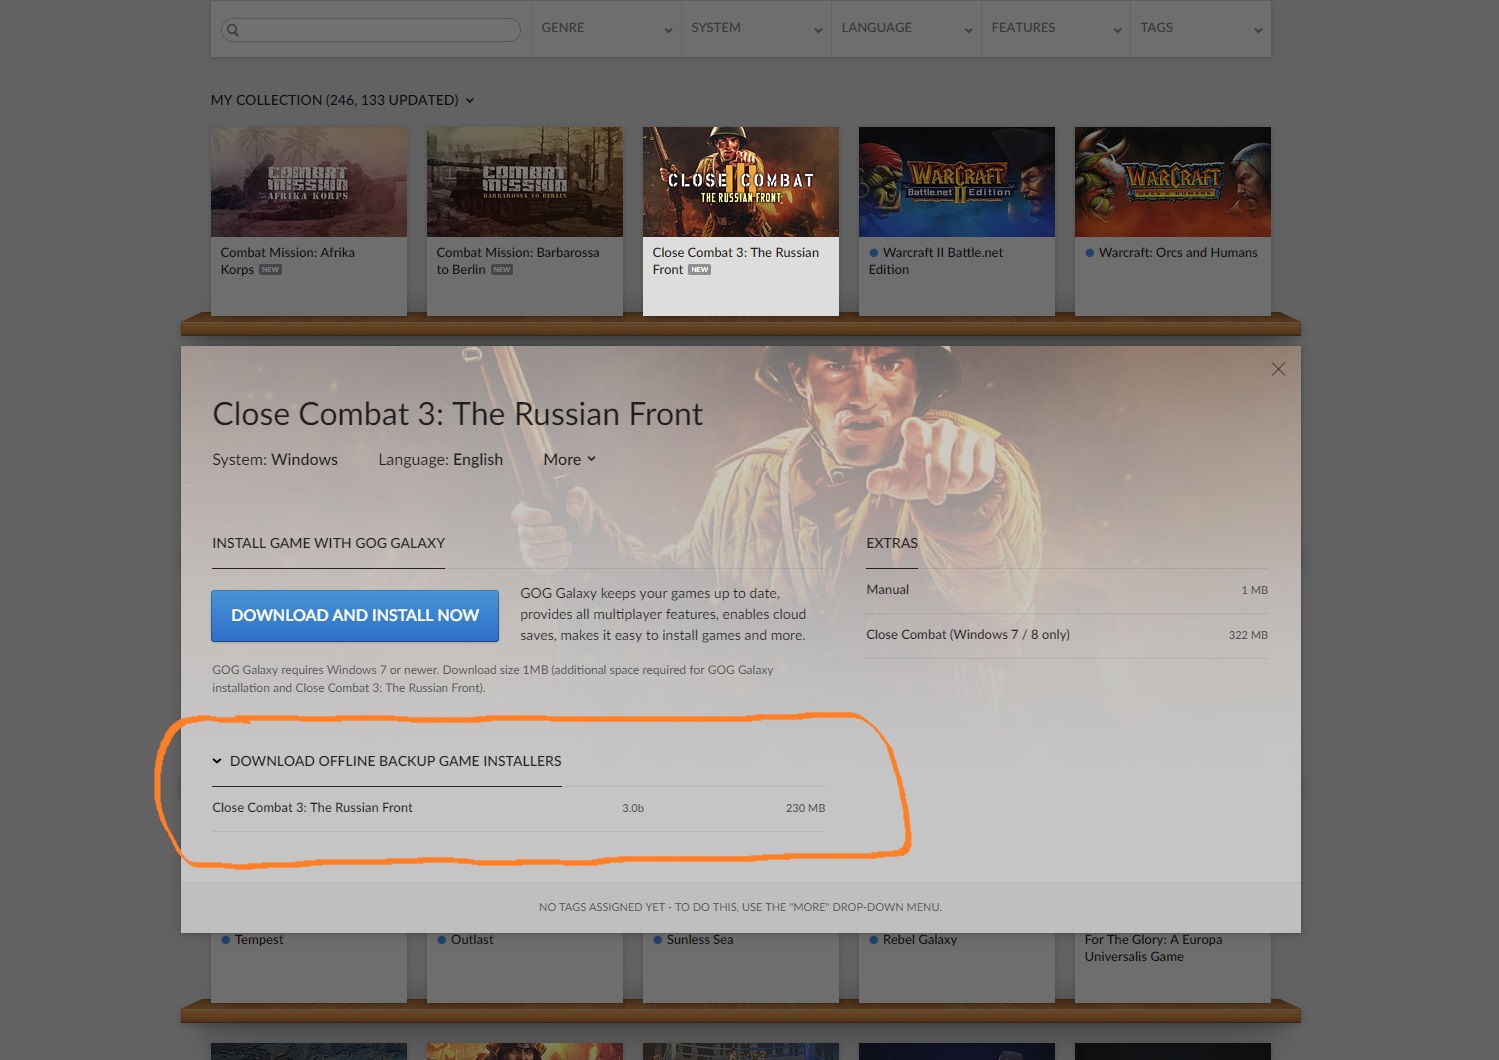This screenshot has height=1060, width=1499.
Task: Select Warcraft: Orcs and Humans cover
Action: [x=1173, y=182]
